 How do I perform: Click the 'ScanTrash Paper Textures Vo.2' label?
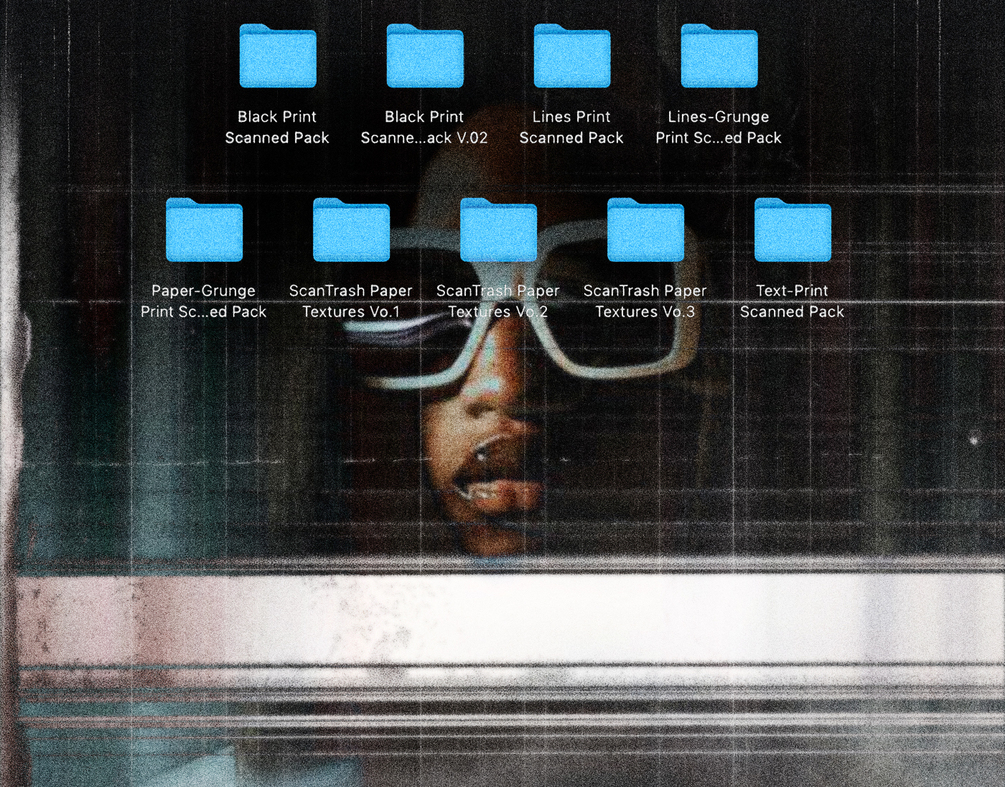498,301
